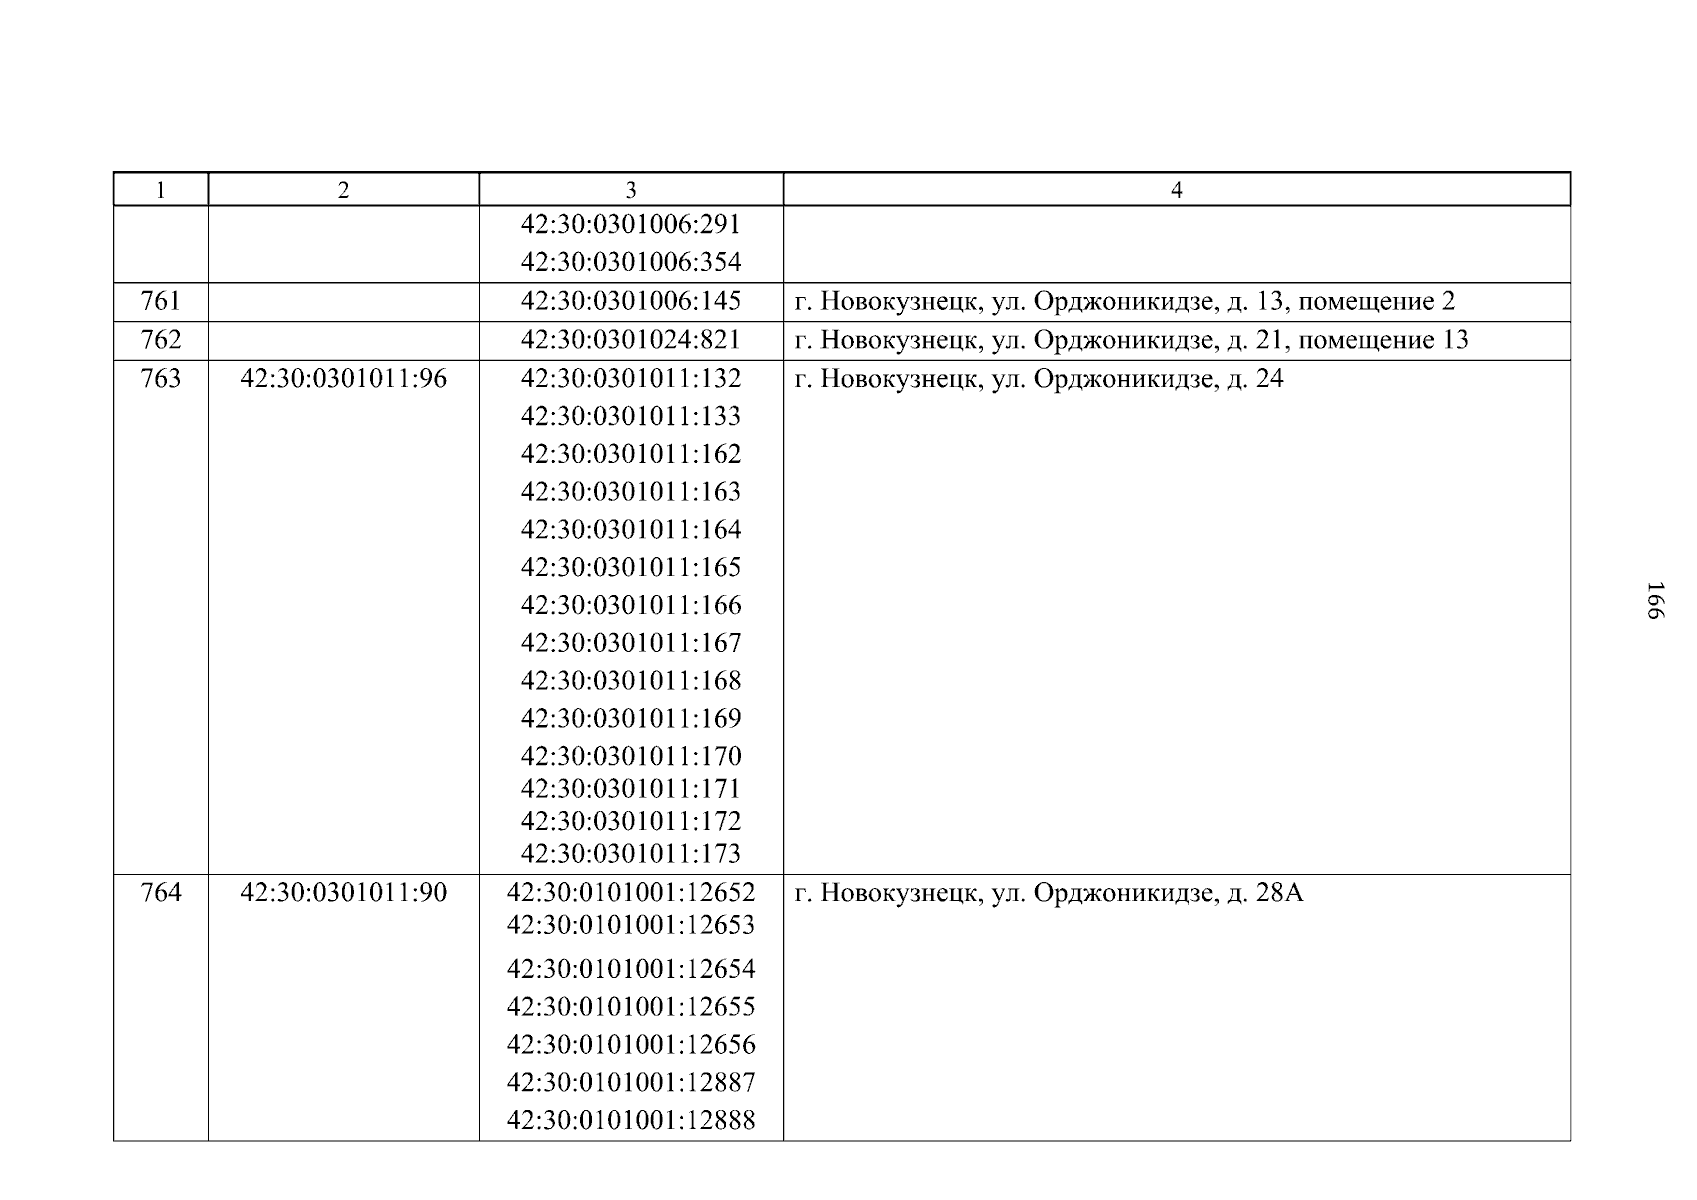This screenshot has width=1697, height=1200.
Task: Select row number 762
Action: 161,340
